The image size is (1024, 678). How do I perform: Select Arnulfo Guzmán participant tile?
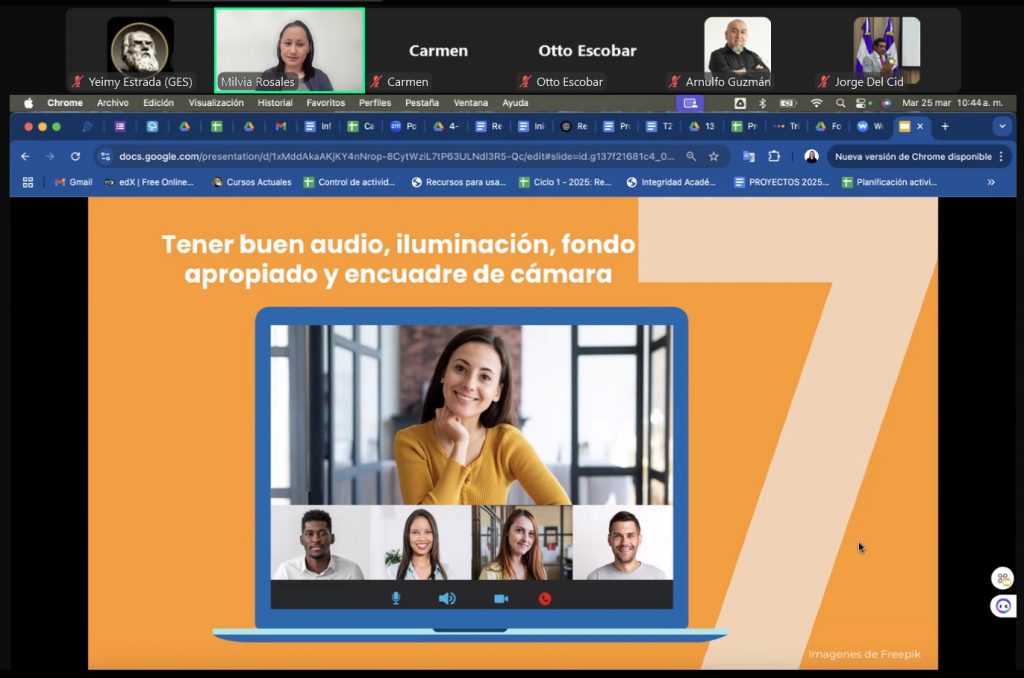point(737,52)
